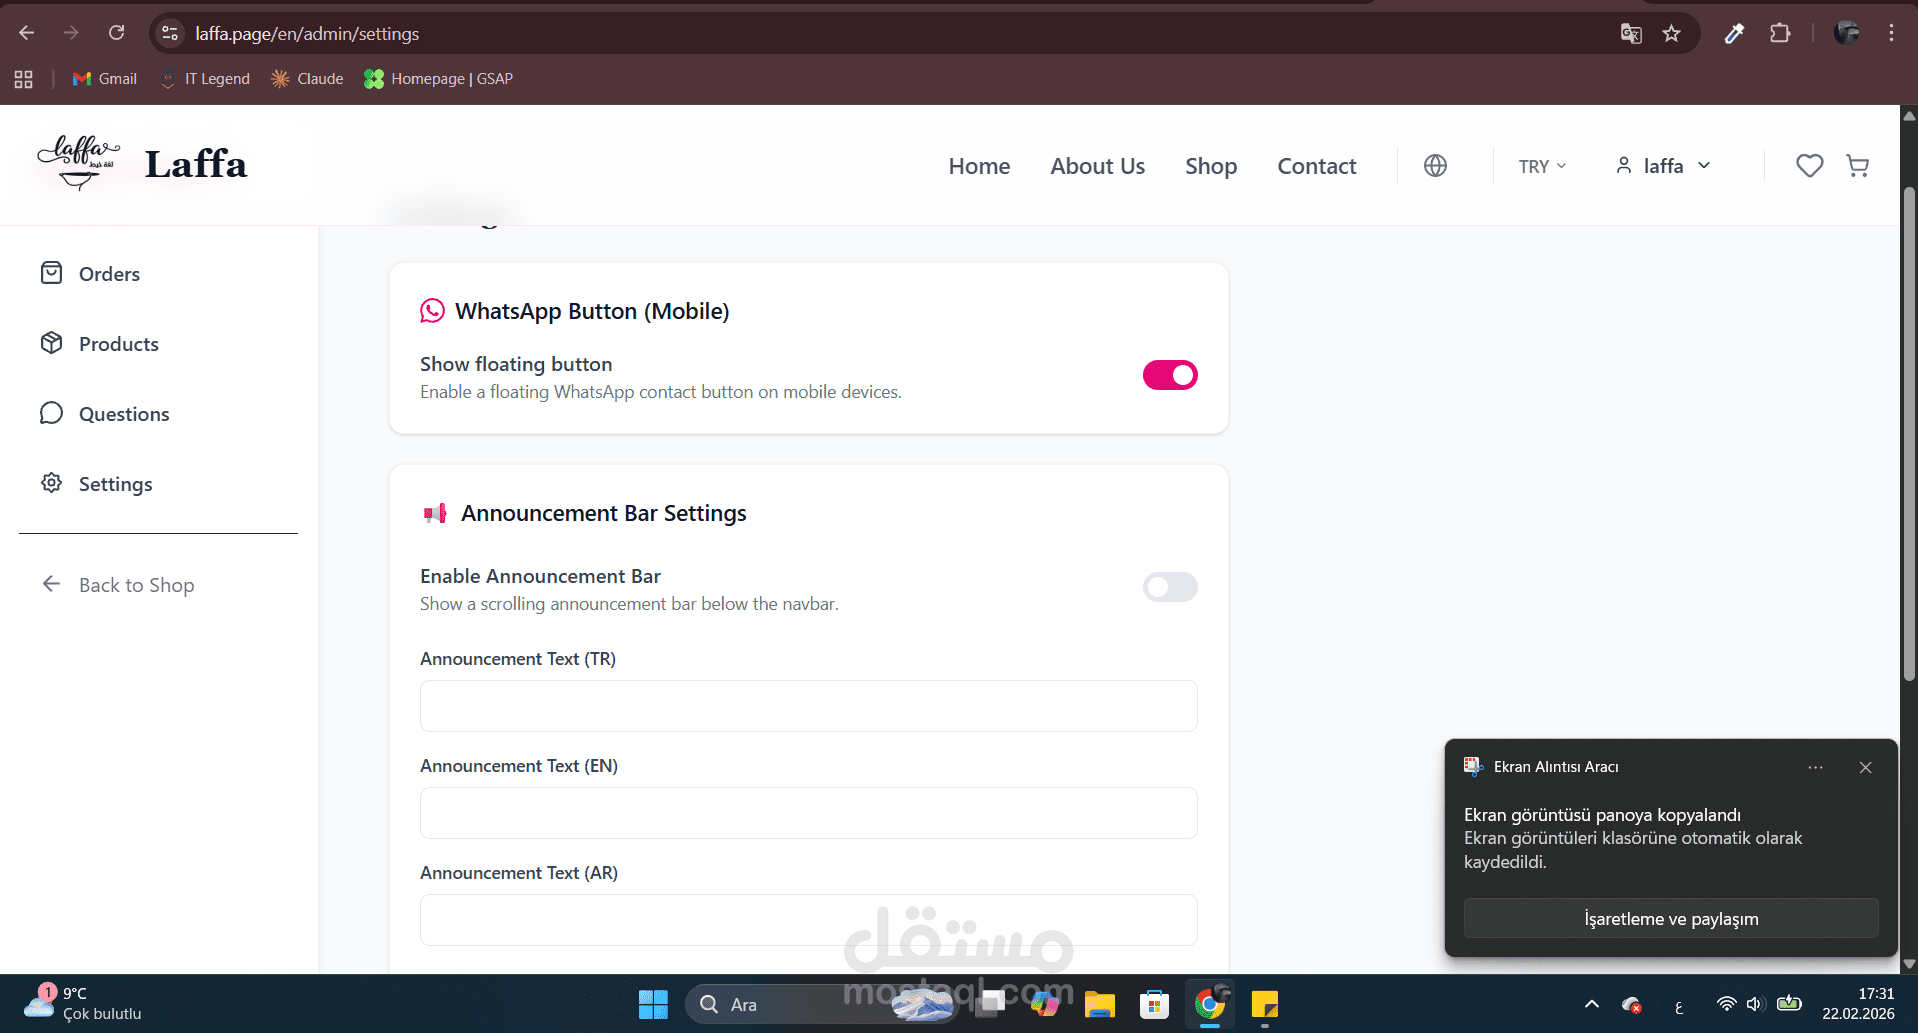Focus the Announcement Text (EN) field

tap(808, 813)
